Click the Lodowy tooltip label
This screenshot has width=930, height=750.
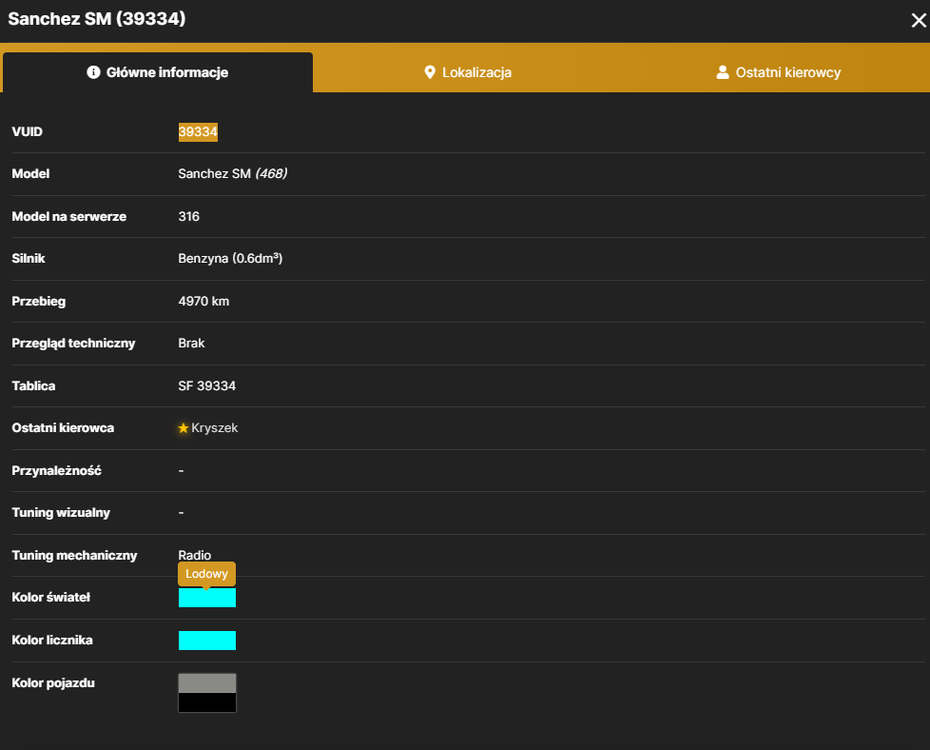[206, 574]
